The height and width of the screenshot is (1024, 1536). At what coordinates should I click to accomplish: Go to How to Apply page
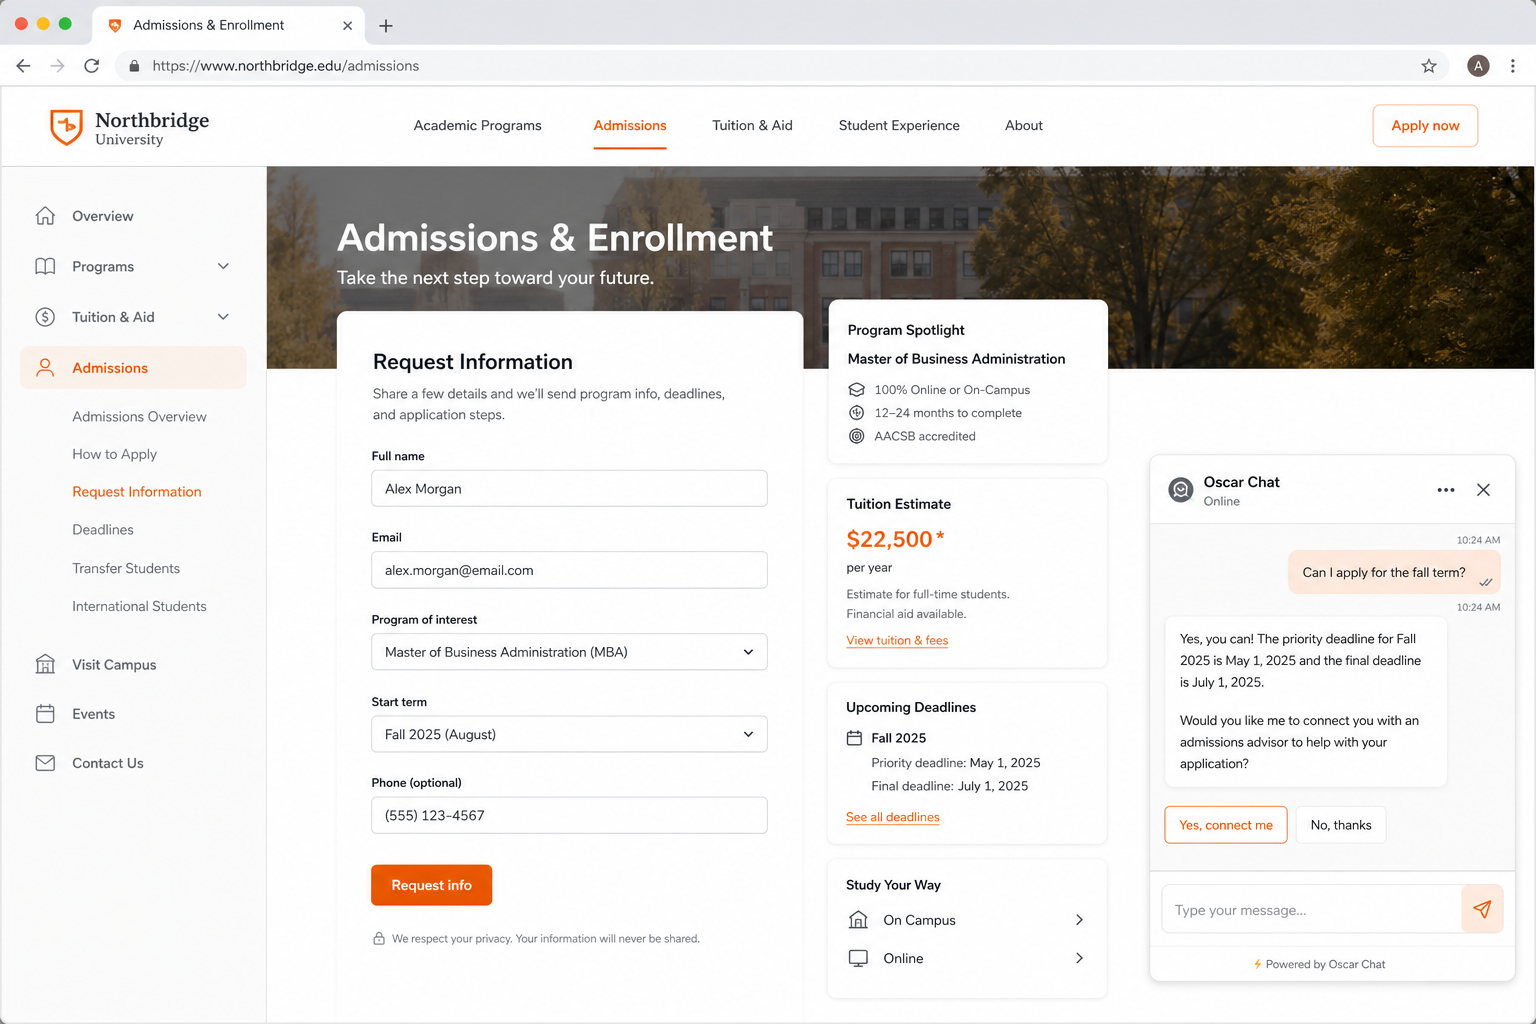114,454
